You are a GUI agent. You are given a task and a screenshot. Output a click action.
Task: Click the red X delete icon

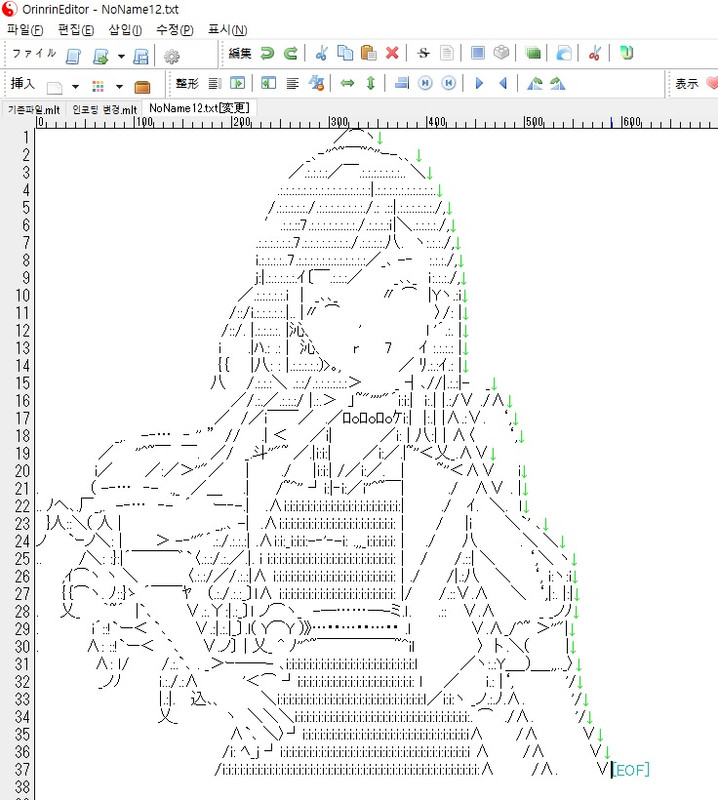392,53
